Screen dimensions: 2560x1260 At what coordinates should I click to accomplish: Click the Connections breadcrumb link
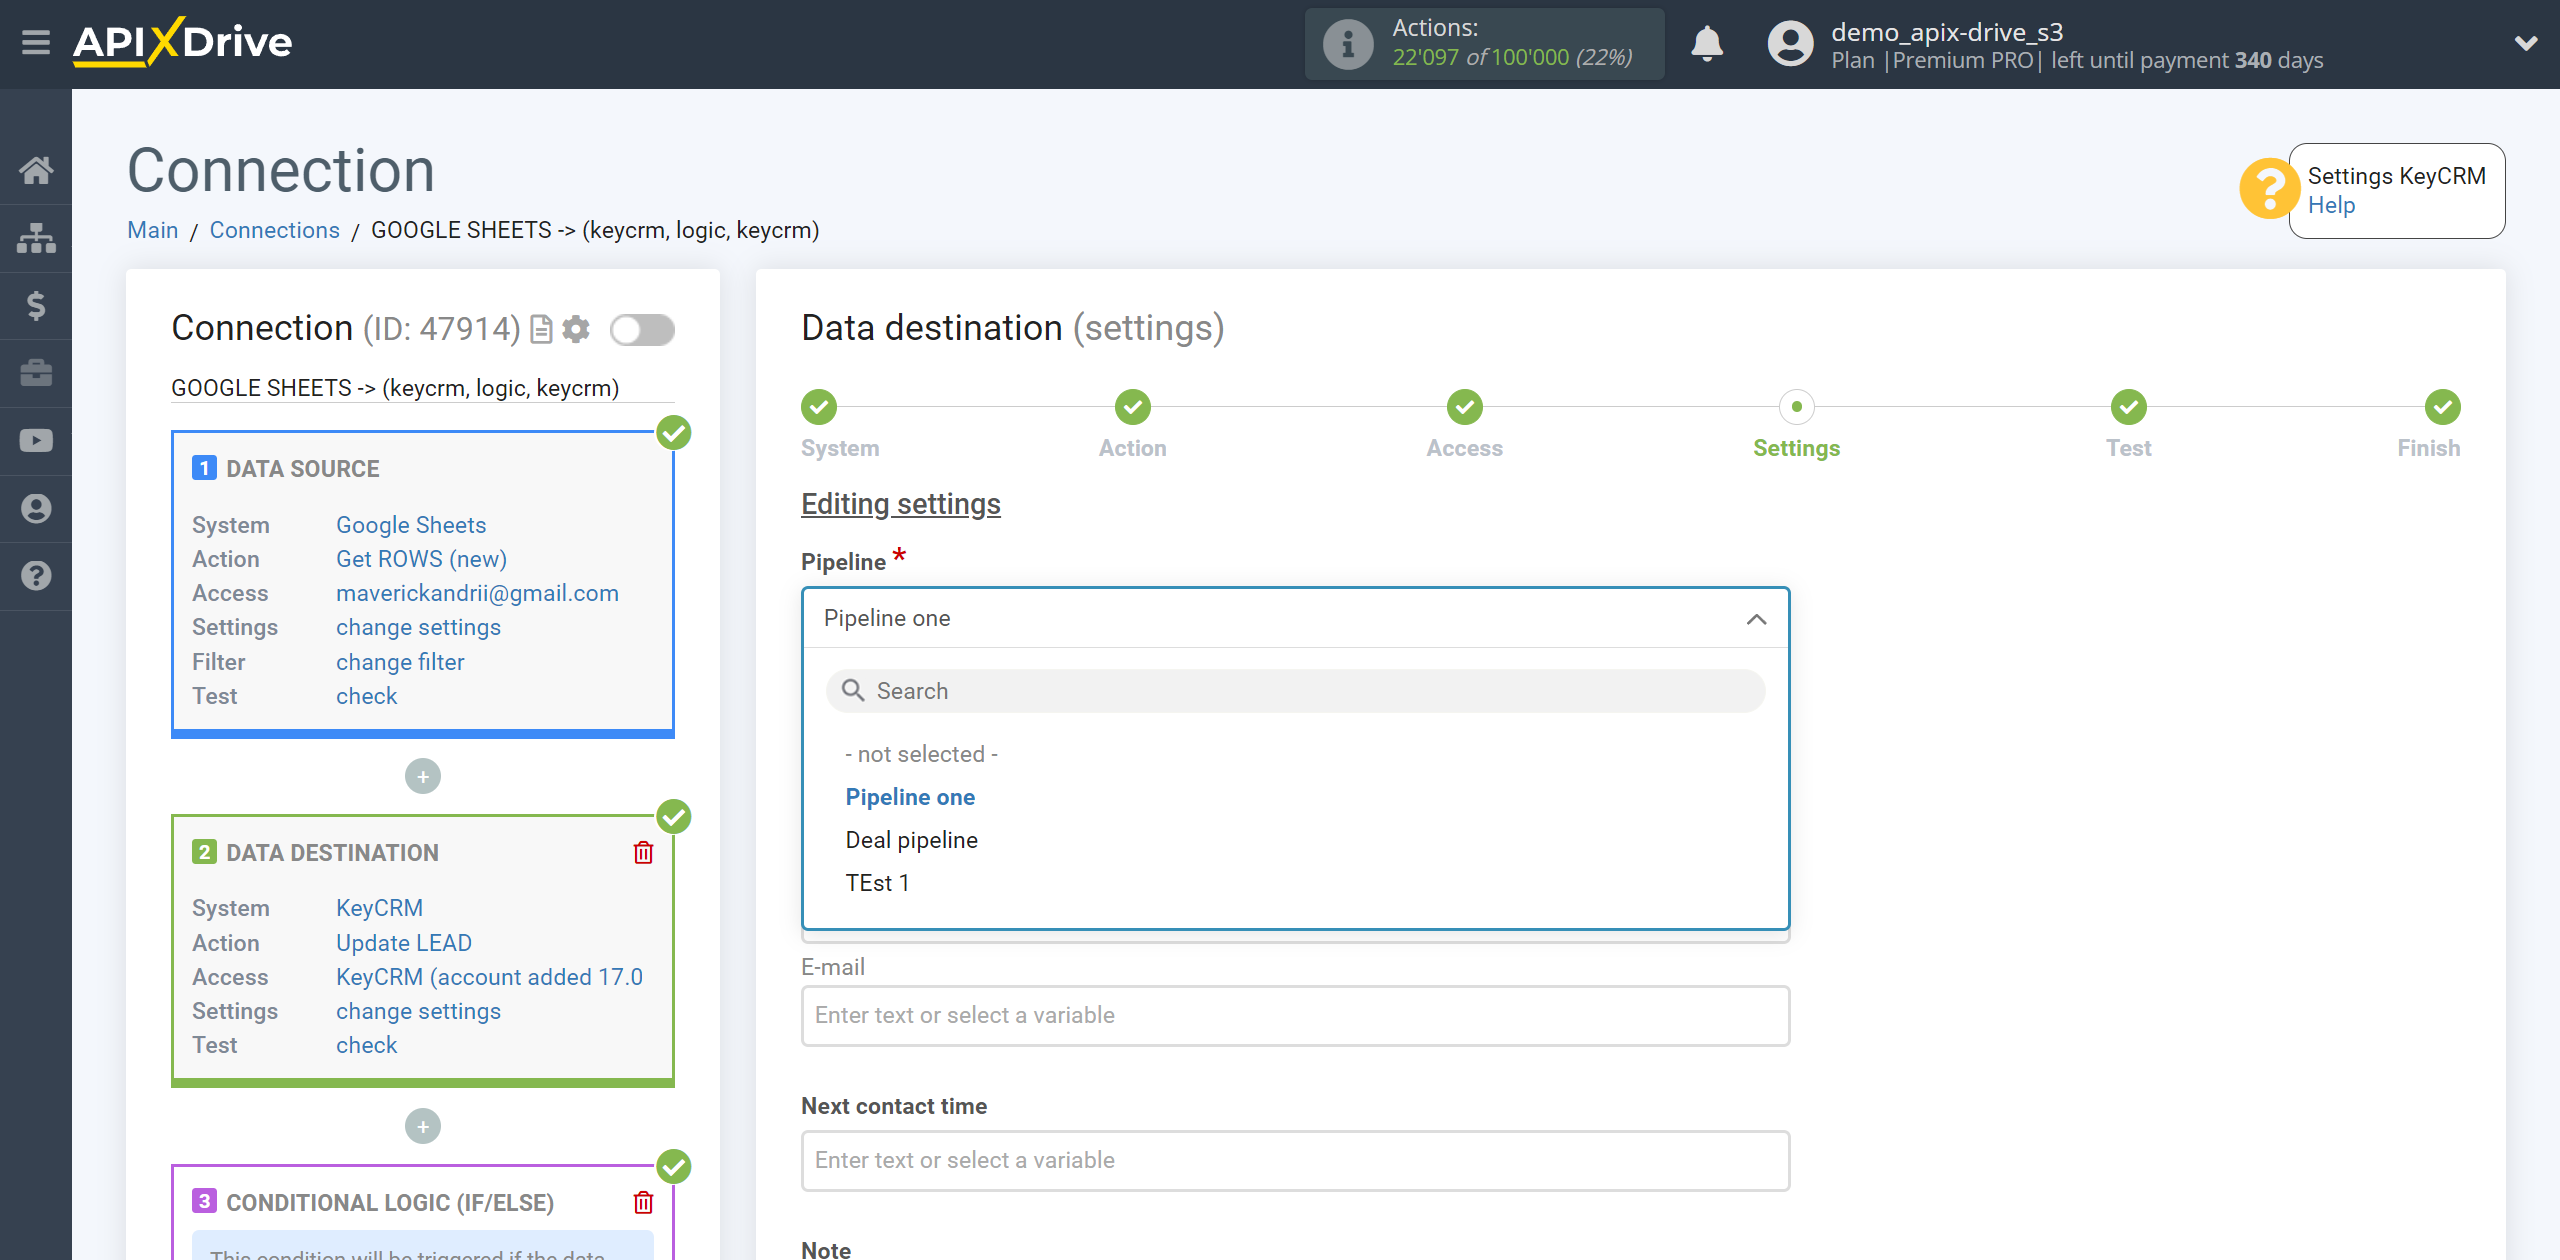(x=275, y=230)
